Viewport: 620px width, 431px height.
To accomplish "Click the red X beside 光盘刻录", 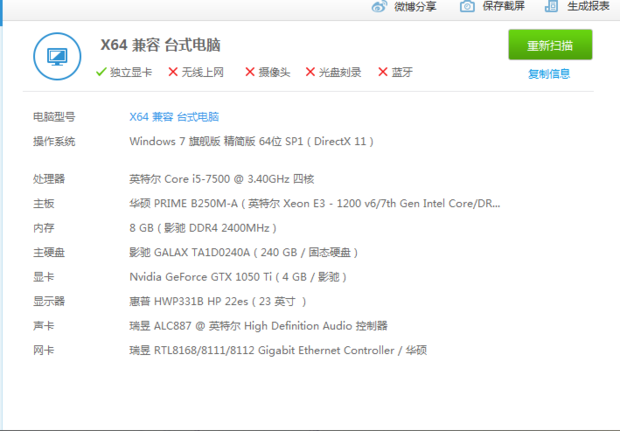I will tap(310, 72).
